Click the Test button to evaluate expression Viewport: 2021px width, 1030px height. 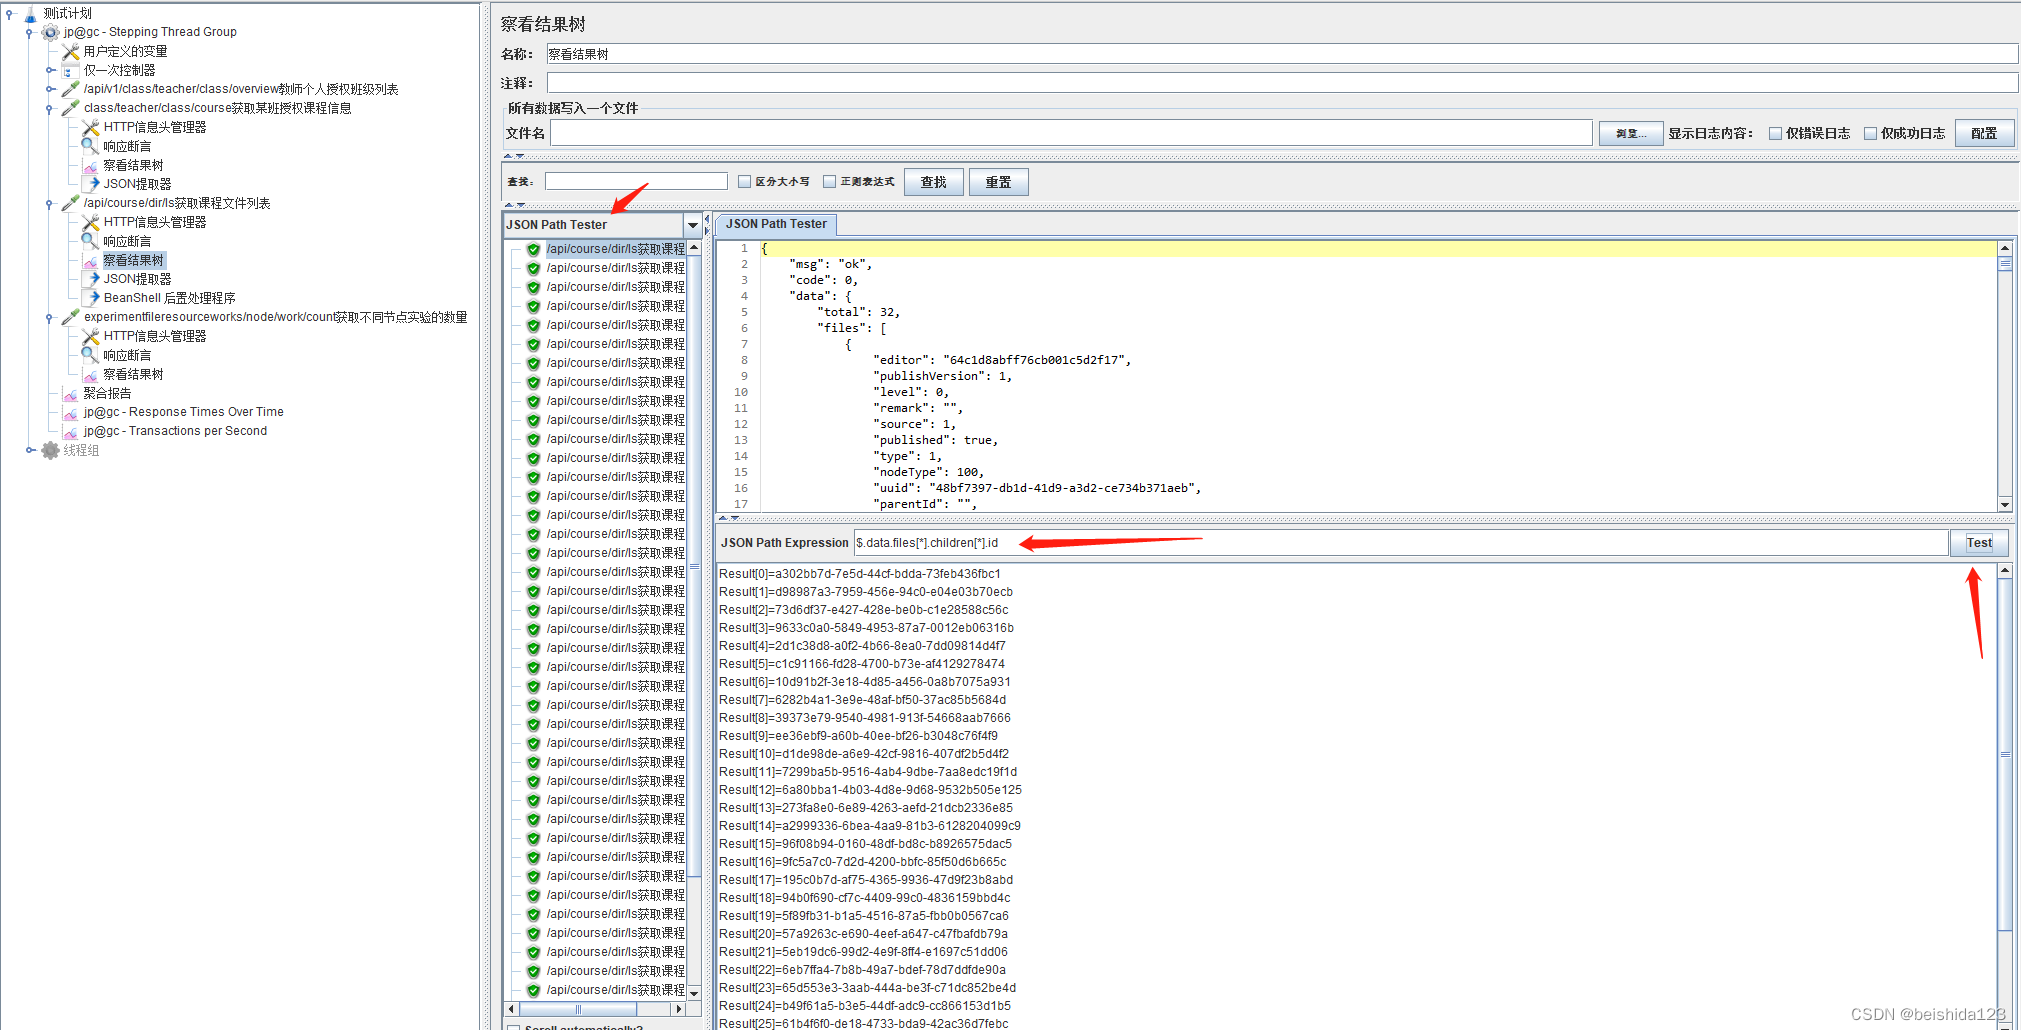click(1979, 542)
